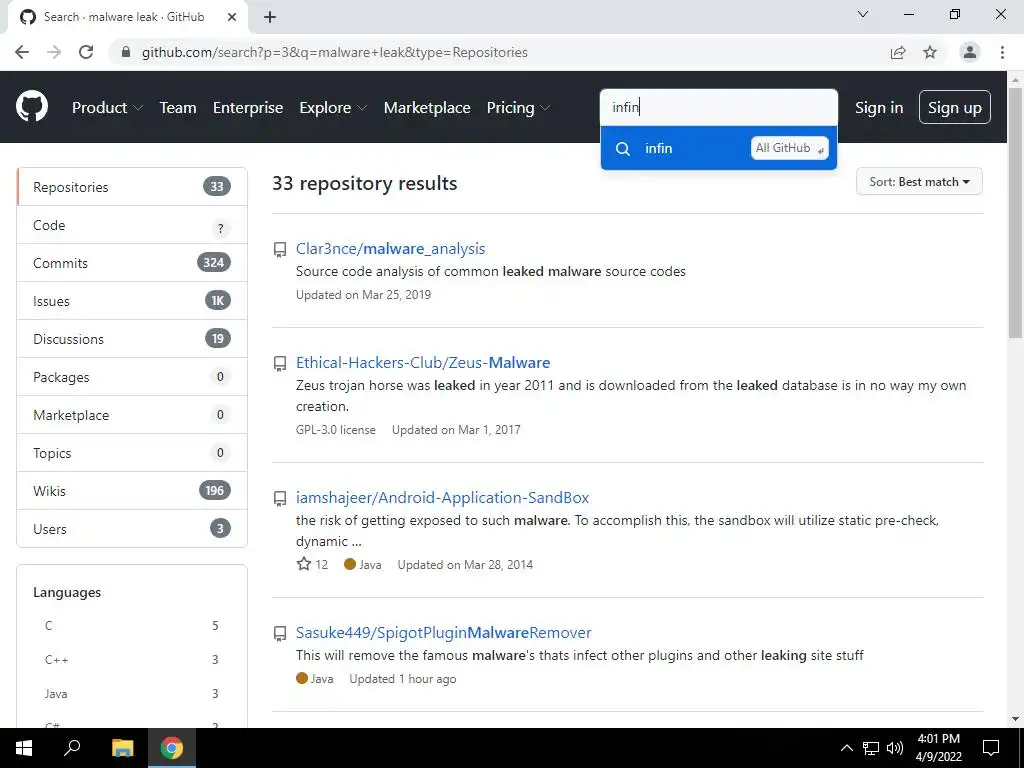1024x768 pixels.
Task: Reload the page with the refresh icon
Action: click(86, 52)
